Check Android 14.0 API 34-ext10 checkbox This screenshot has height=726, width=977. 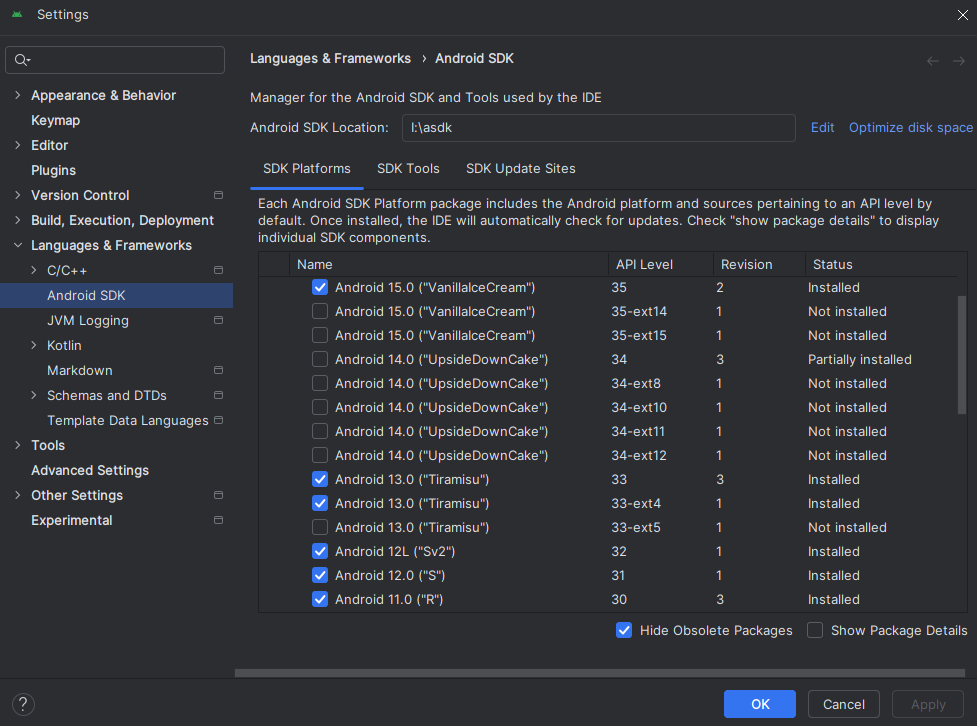320,407
